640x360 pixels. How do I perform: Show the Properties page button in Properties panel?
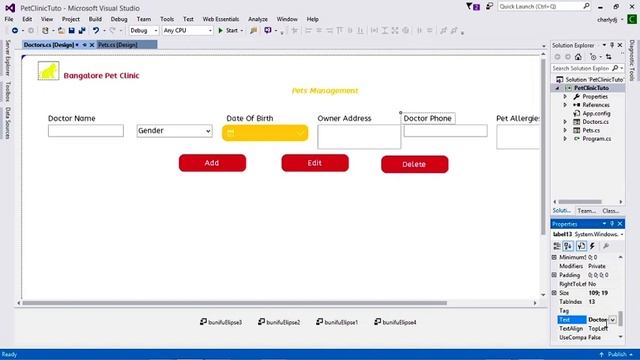point(581,246)
